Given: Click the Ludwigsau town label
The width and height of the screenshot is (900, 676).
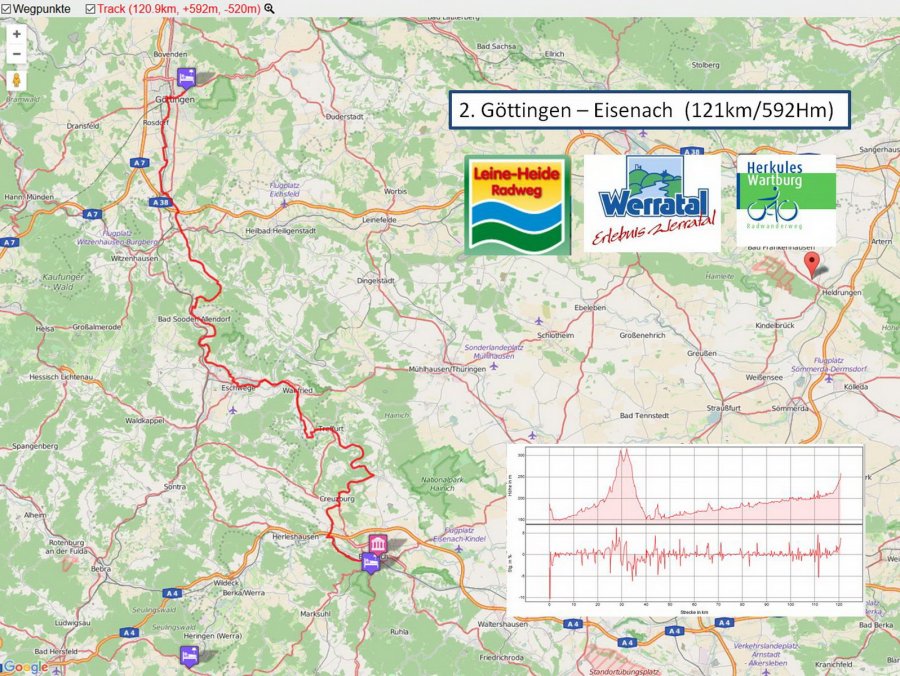Looking at the screenshot, I should (72, 623).
